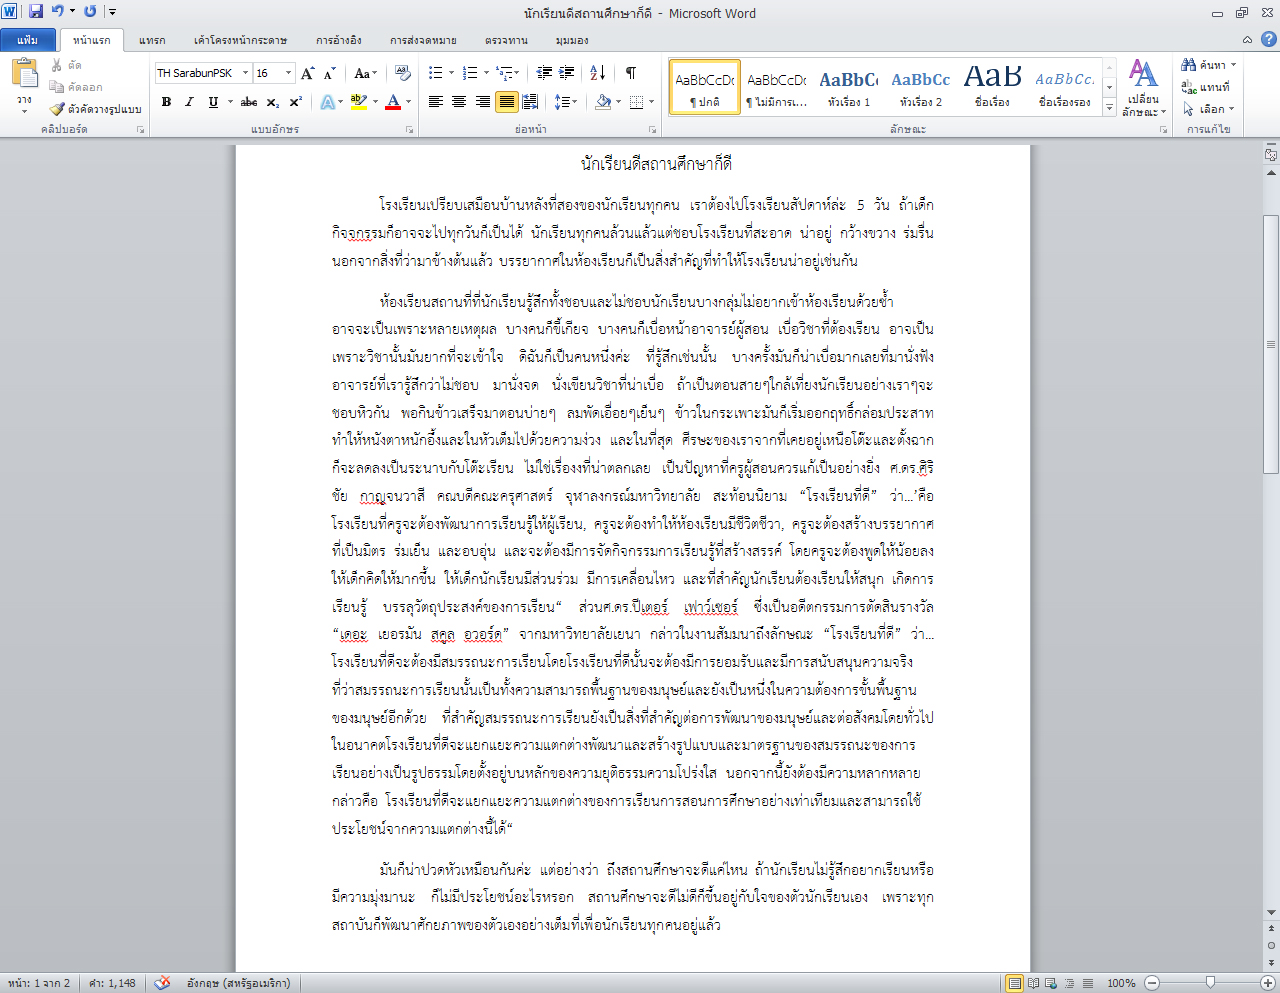Open the font name box TH SarabunPSK
This screenshot has height=993, width=1280.
[x=202, y=73]
